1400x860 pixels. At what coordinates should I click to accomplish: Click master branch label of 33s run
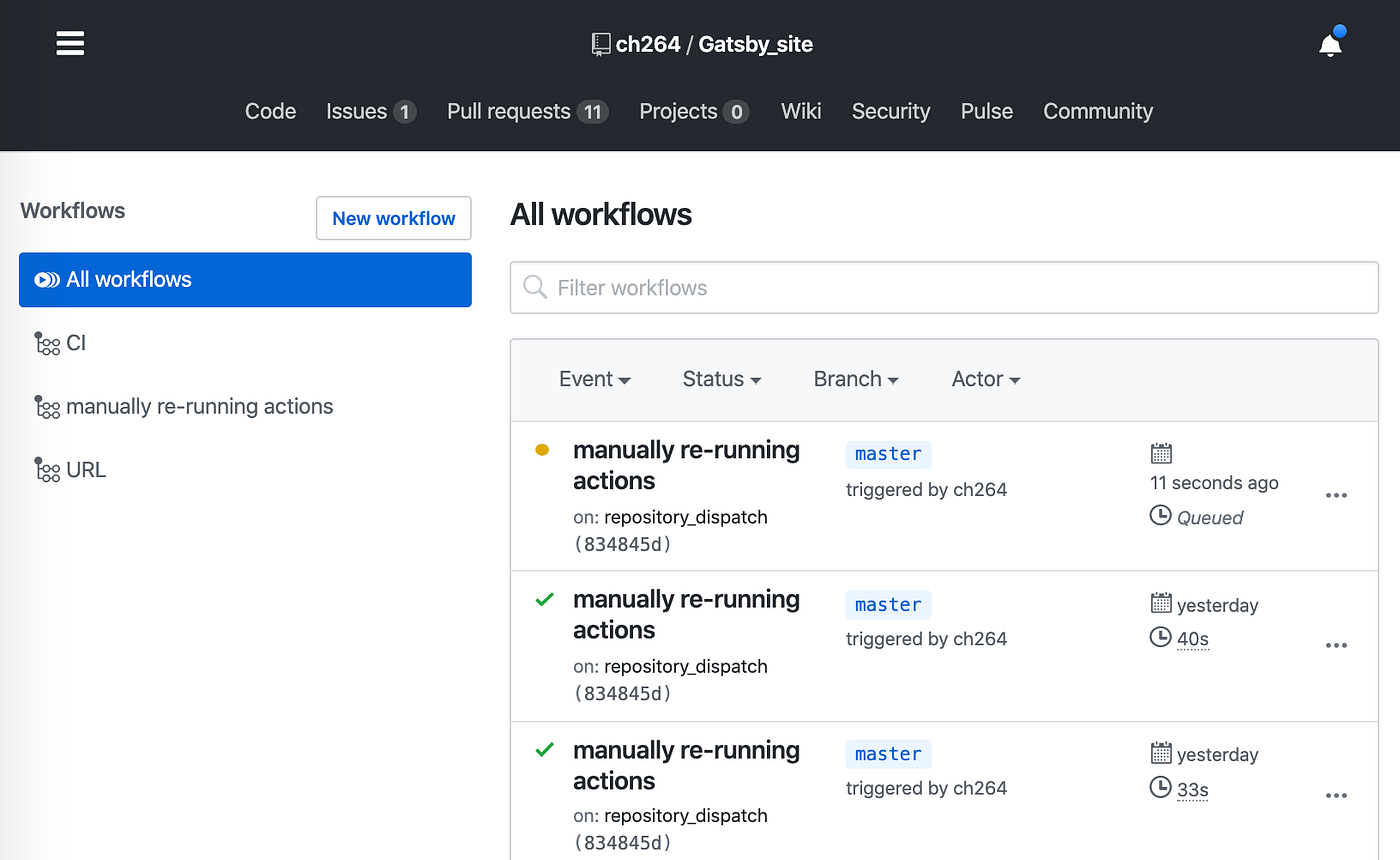(888, 754)
